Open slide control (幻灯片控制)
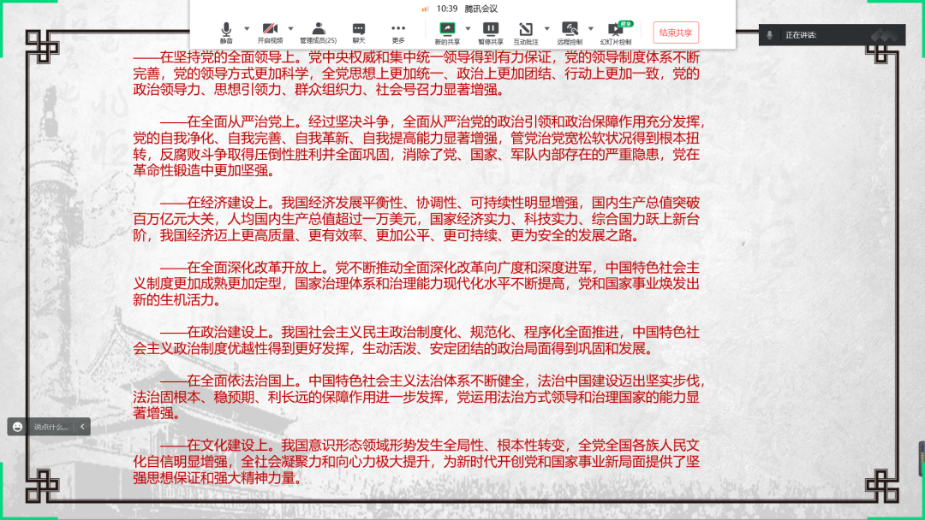 [615, 30]
